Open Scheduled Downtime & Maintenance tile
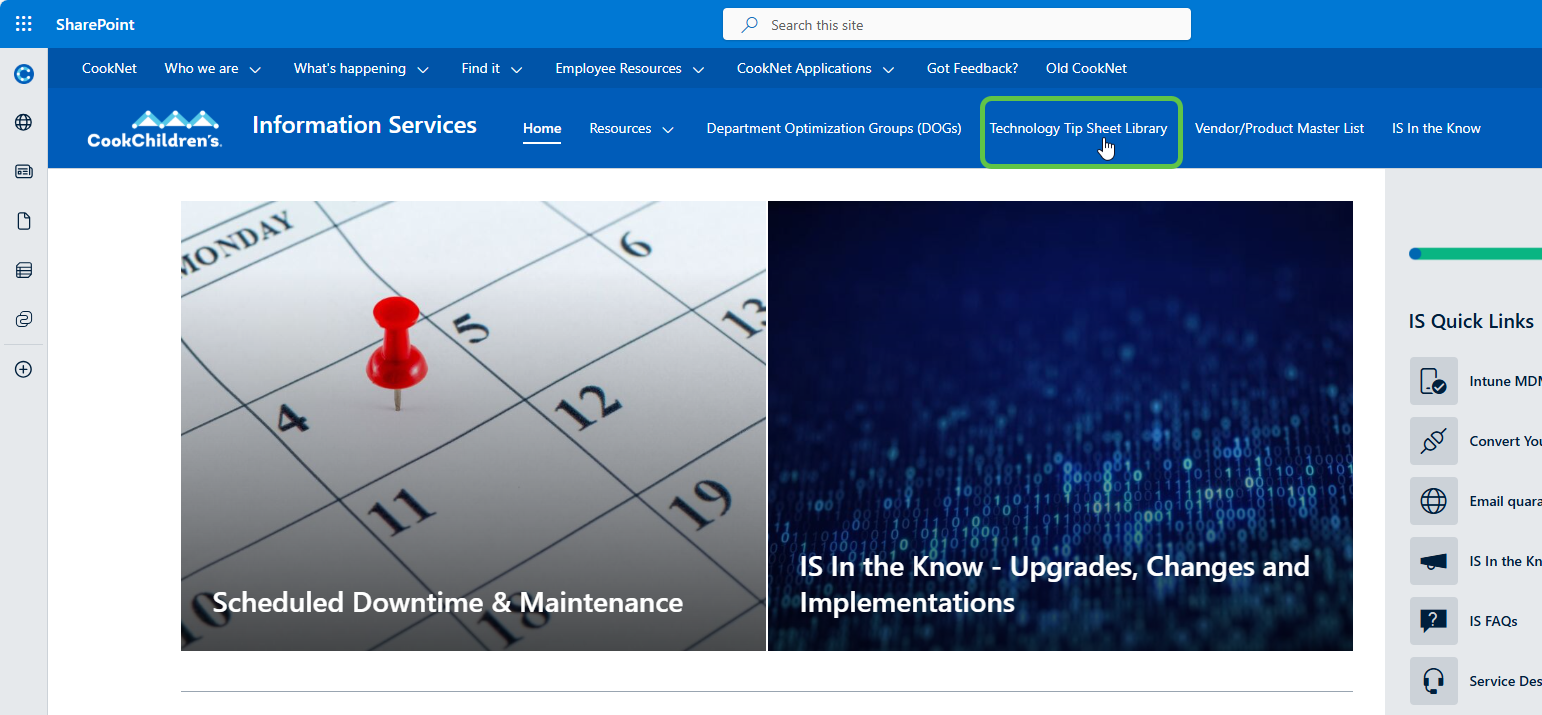The width and height of the screenshot is (1542, 715). pos(473,426)
